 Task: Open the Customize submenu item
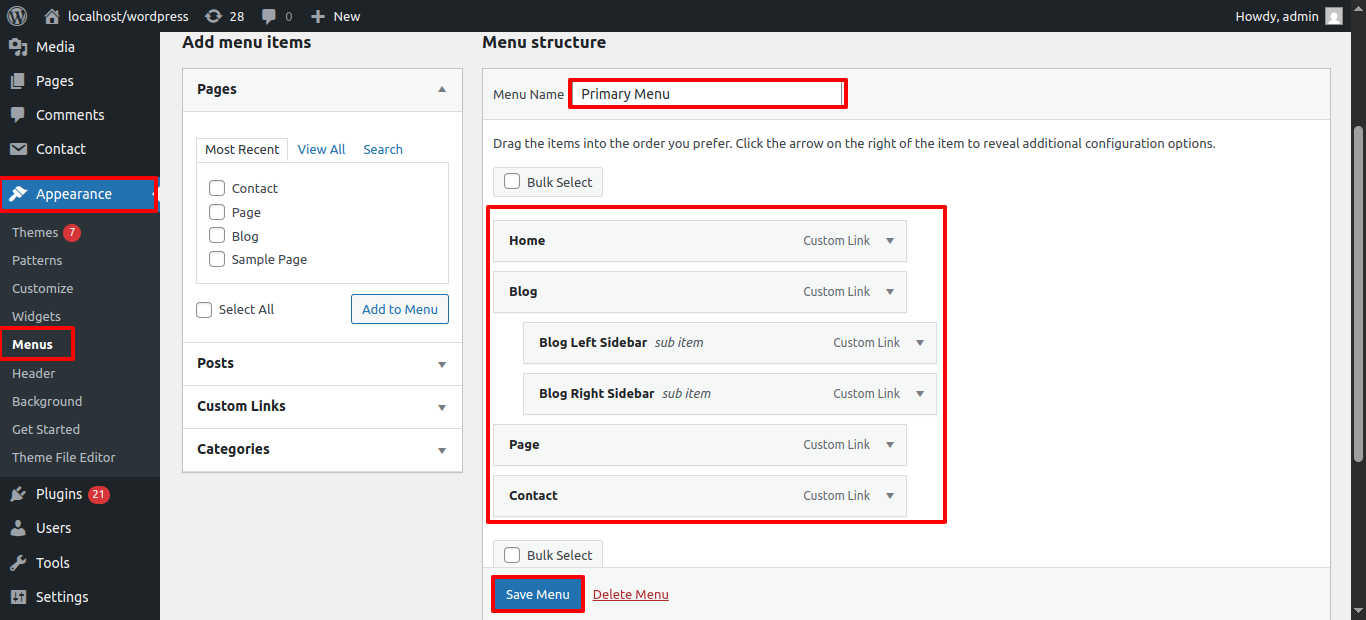tap(43, 288)
